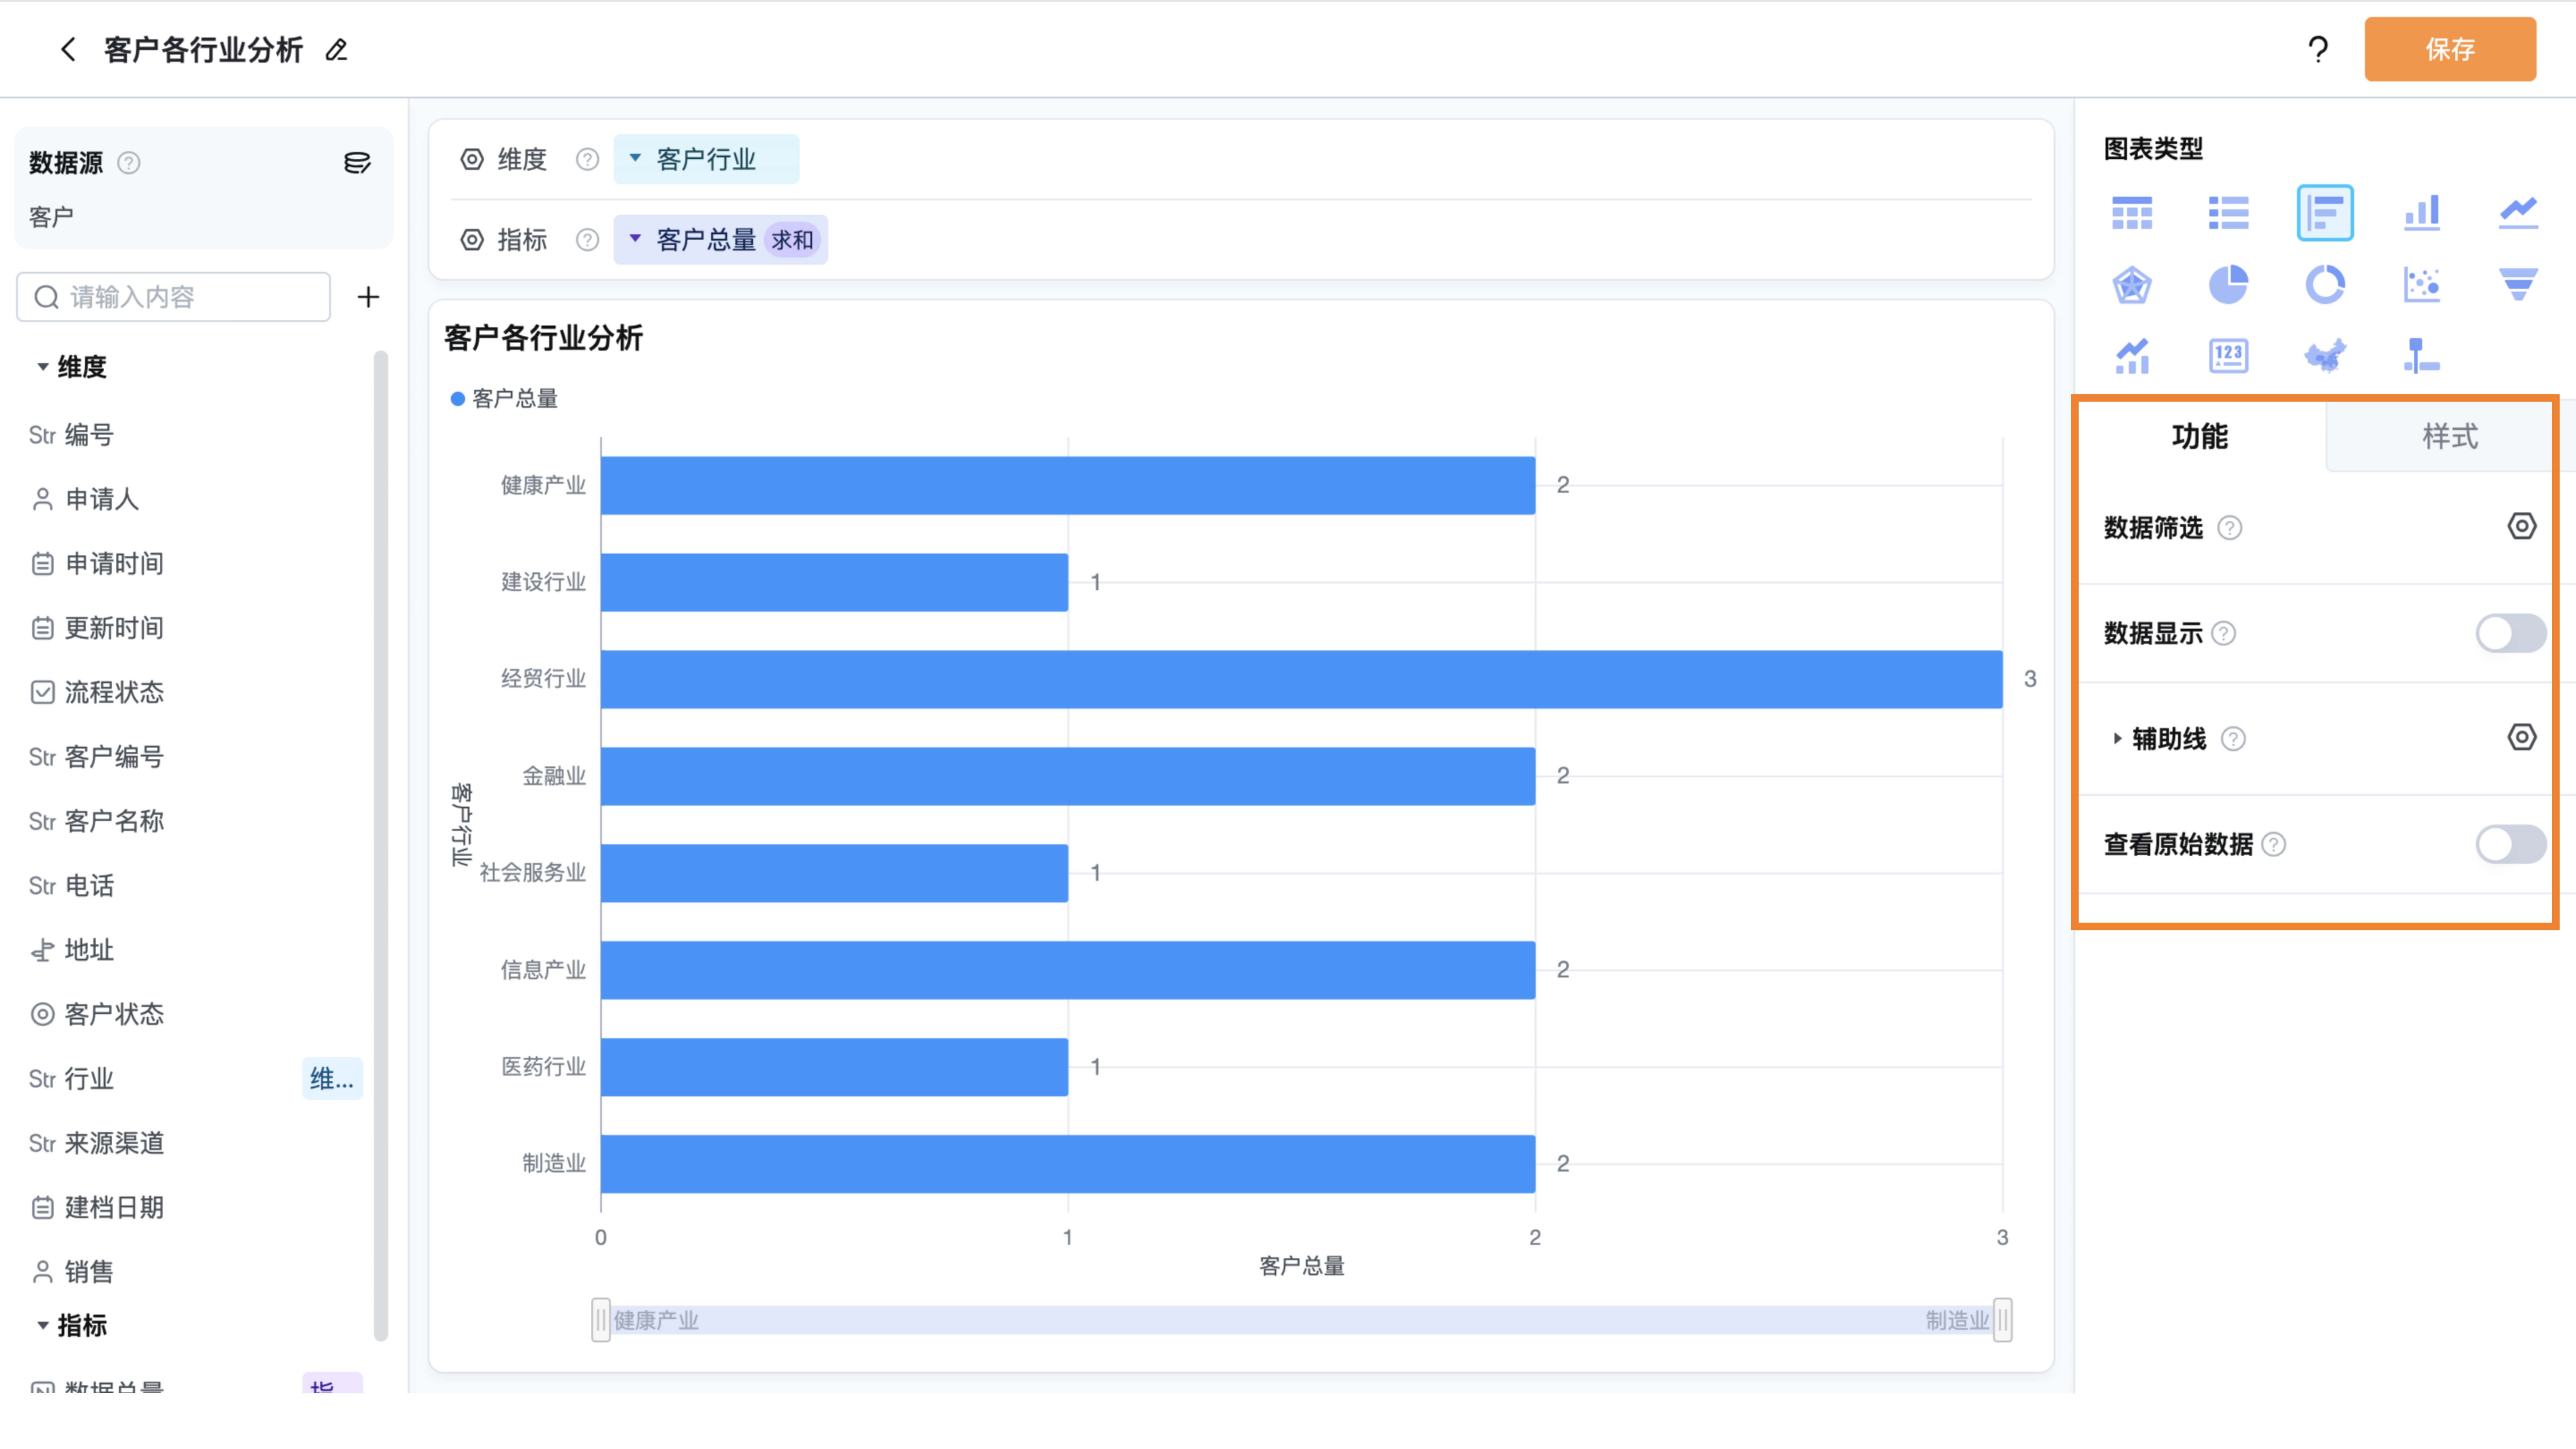Click the help icon beside 指标 in the config row
The height and width of the screenshot is (1449, 2576).
[587, 240]
